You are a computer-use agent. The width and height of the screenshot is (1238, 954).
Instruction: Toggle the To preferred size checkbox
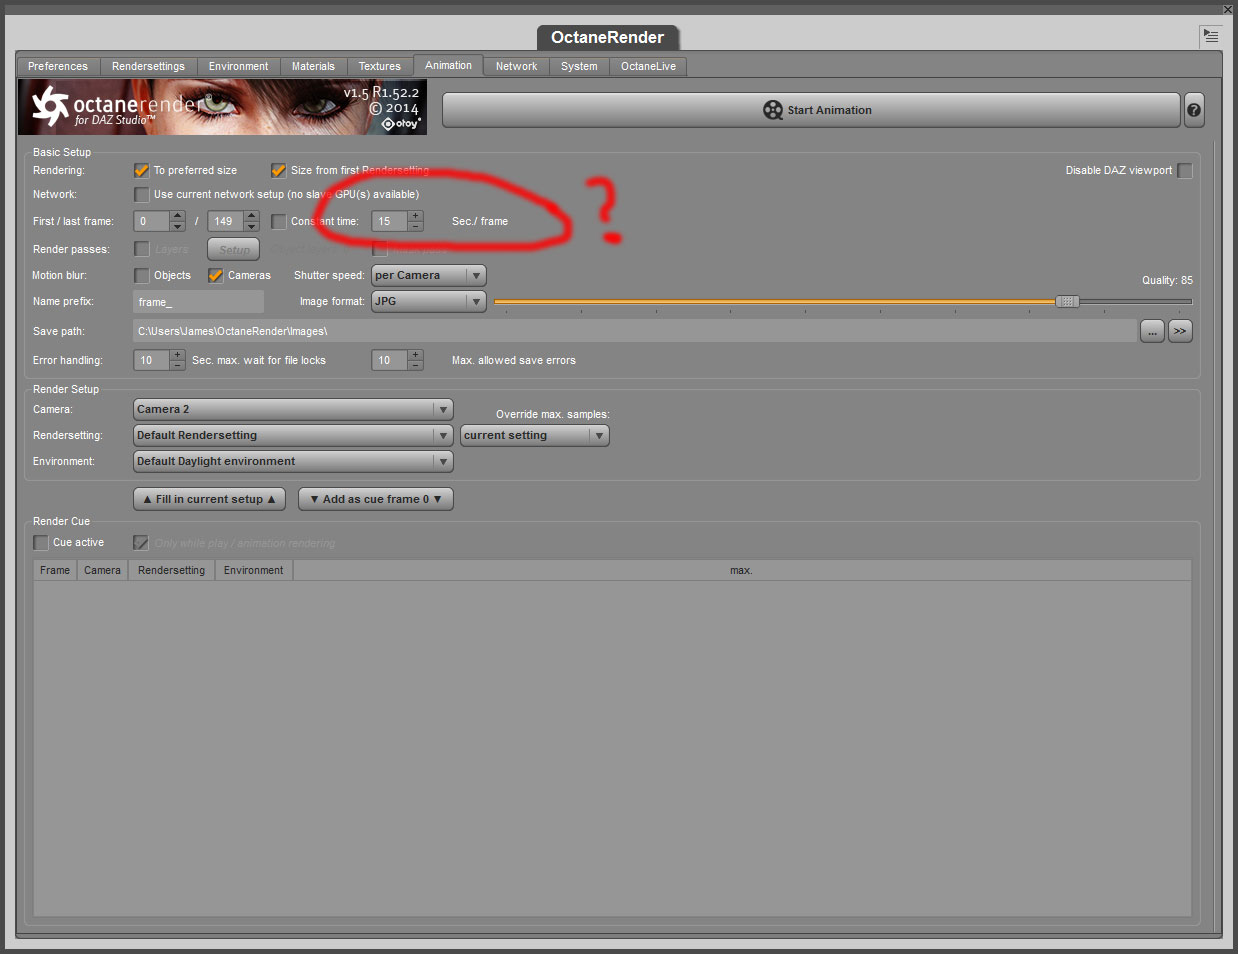tap(142, 170)
